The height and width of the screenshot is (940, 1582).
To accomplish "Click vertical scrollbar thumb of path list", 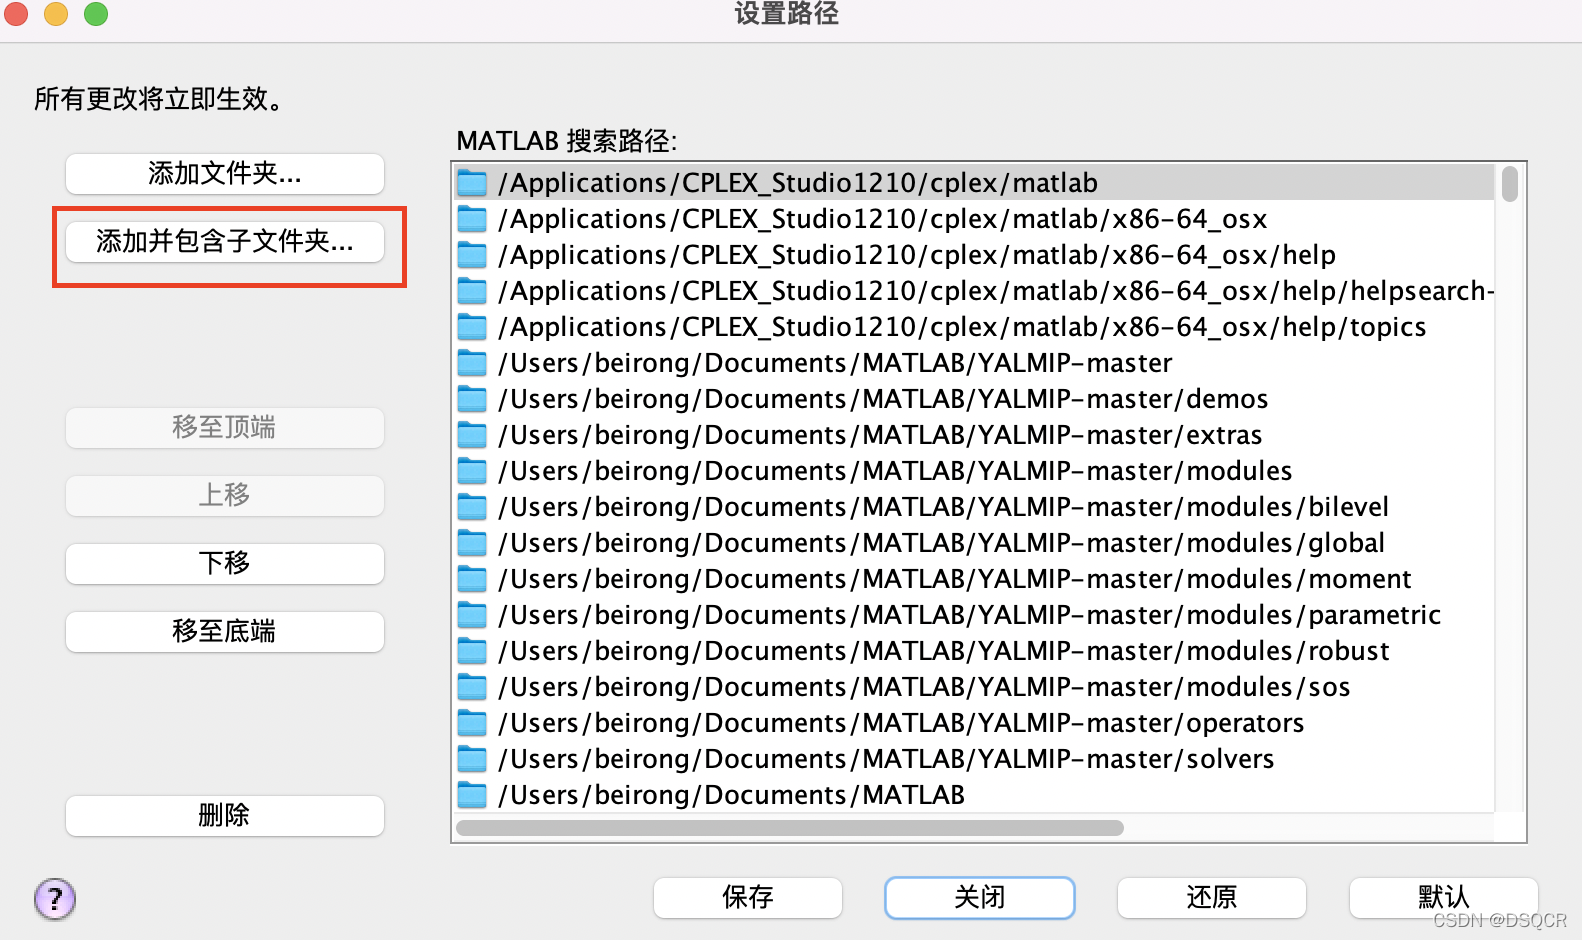I will click(x=1510, y=184).
